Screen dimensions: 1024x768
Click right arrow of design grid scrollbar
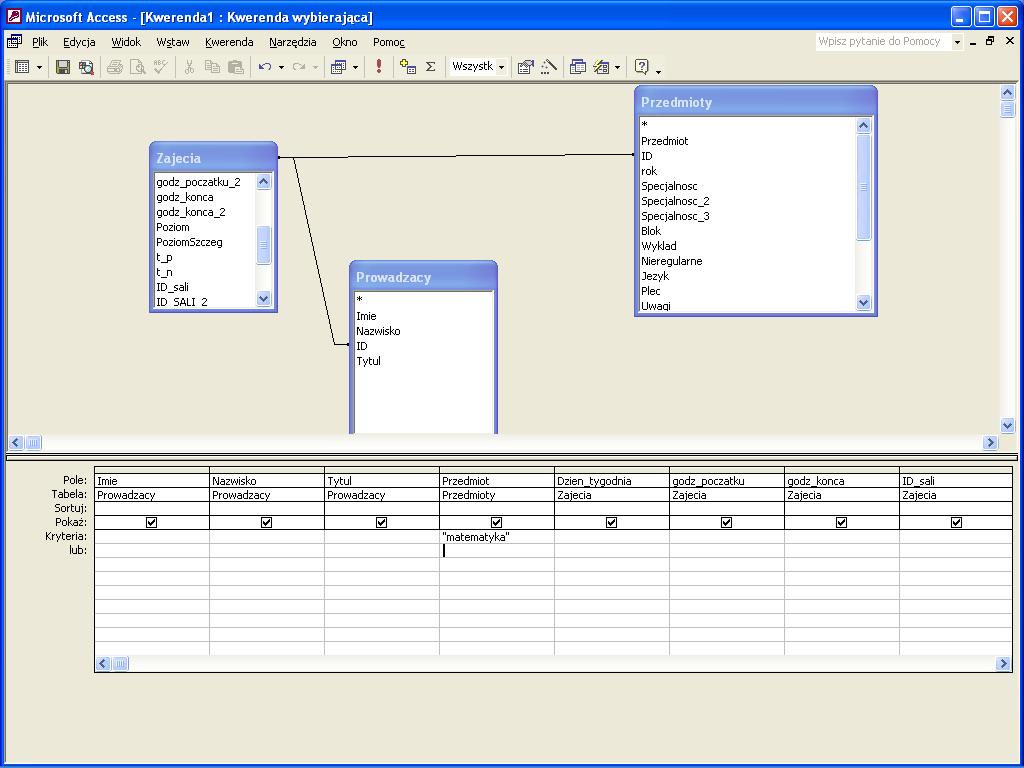(1003, 664)
